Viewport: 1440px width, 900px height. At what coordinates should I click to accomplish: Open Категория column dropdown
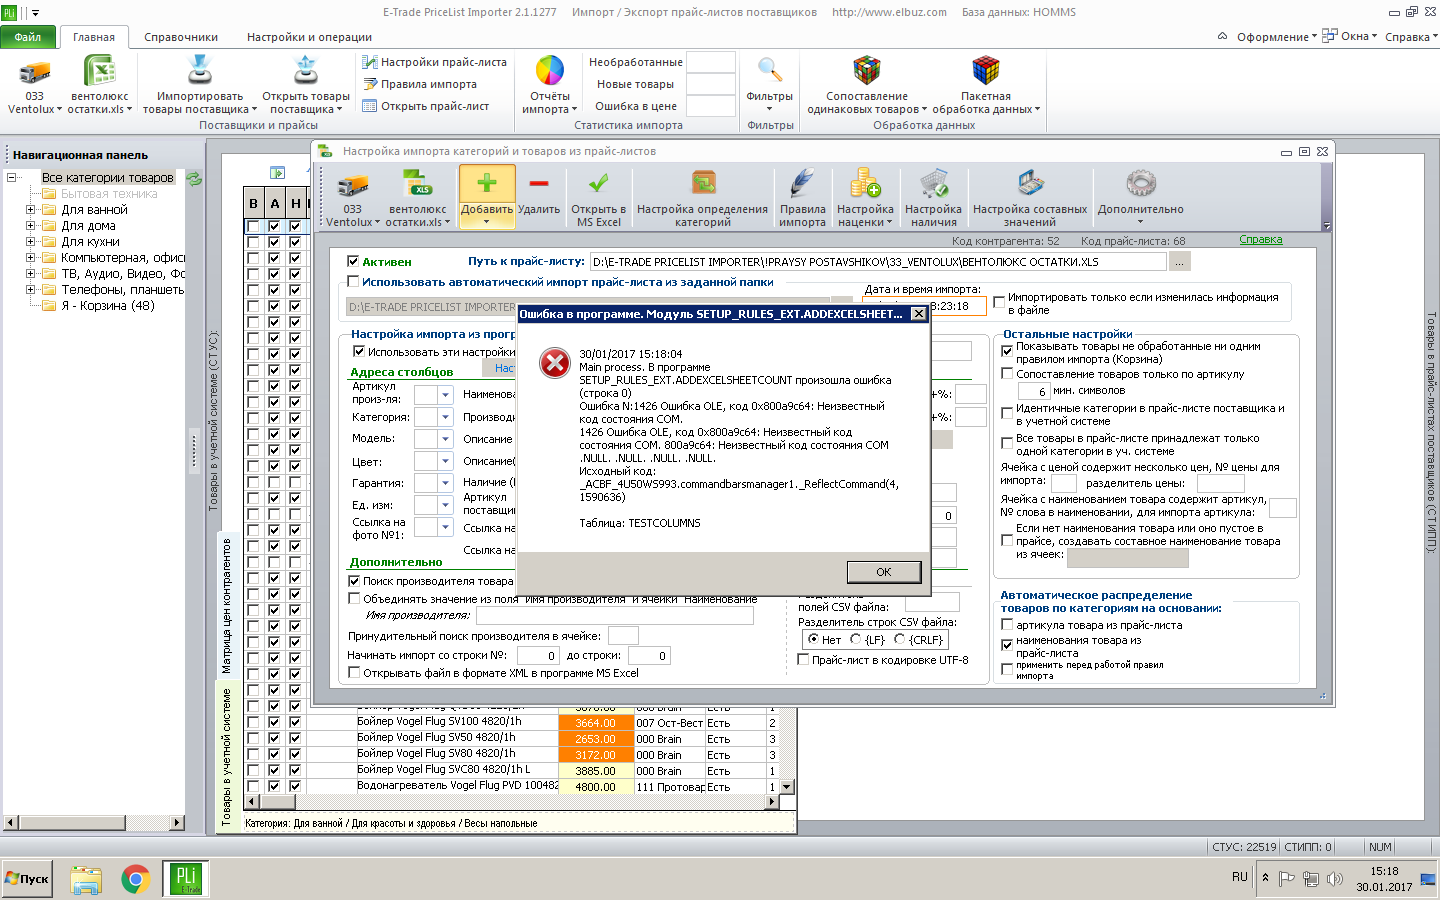point(446,417)
